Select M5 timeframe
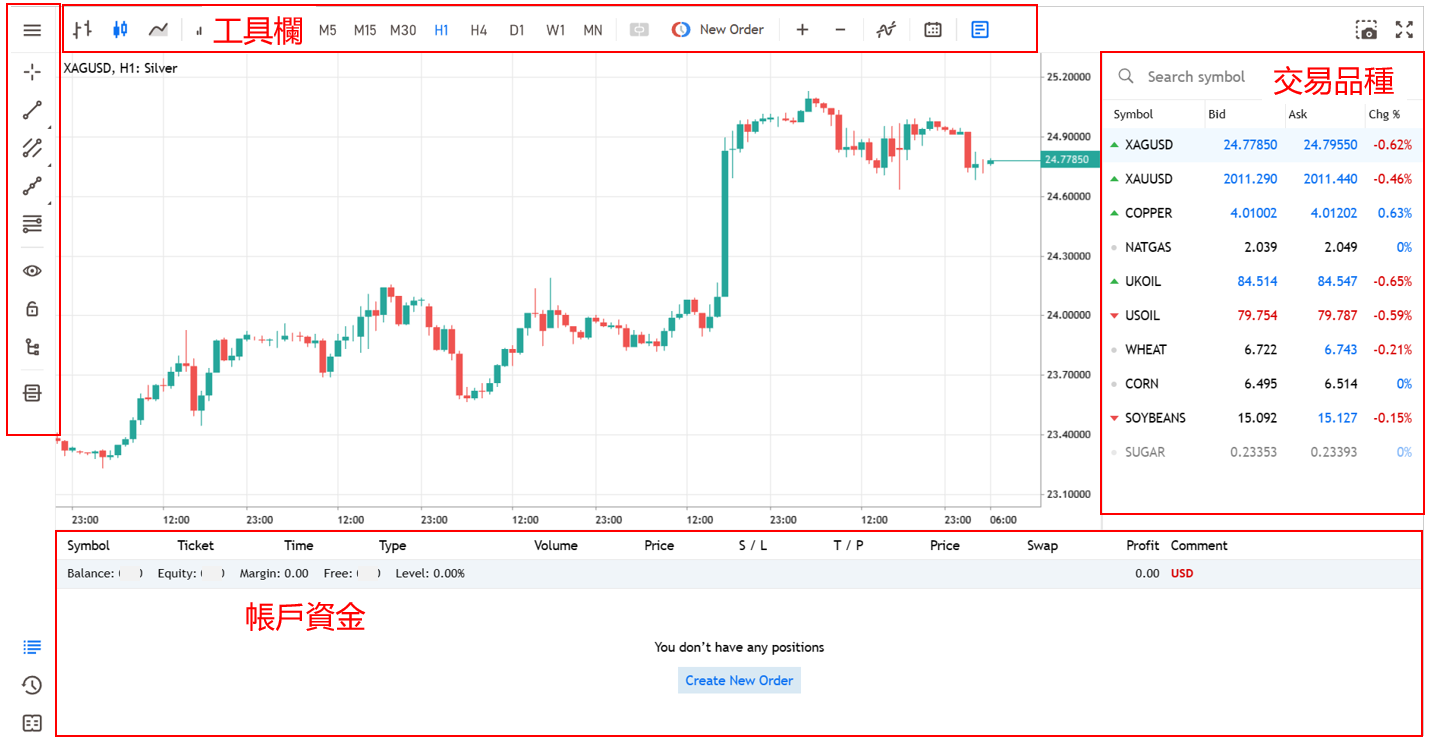Screen dimensions: 1432x746 327,30
